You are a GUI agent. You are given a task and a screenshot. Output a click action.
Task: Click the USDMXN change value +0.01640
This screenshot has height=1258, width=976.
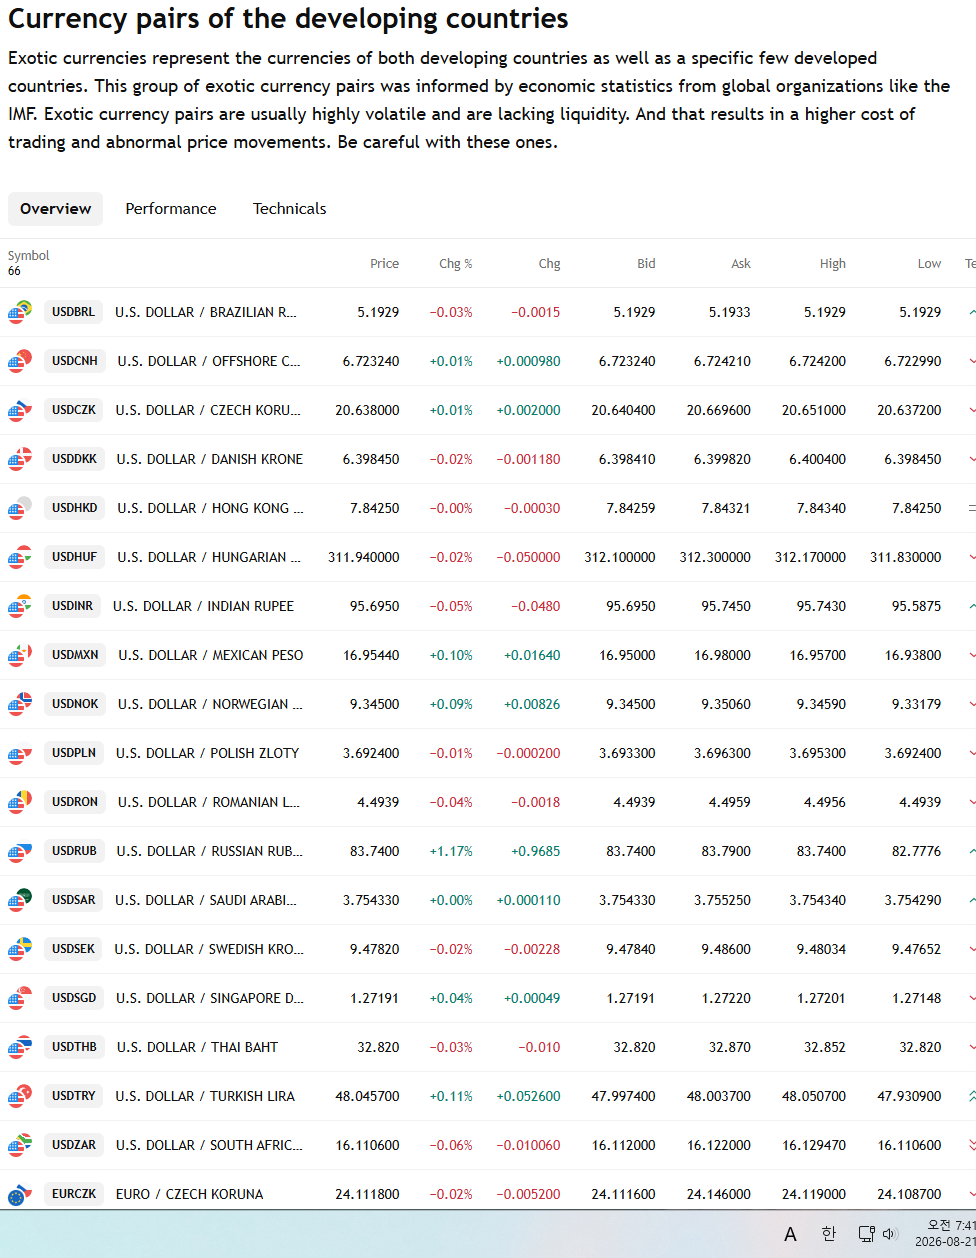point(532,655)
